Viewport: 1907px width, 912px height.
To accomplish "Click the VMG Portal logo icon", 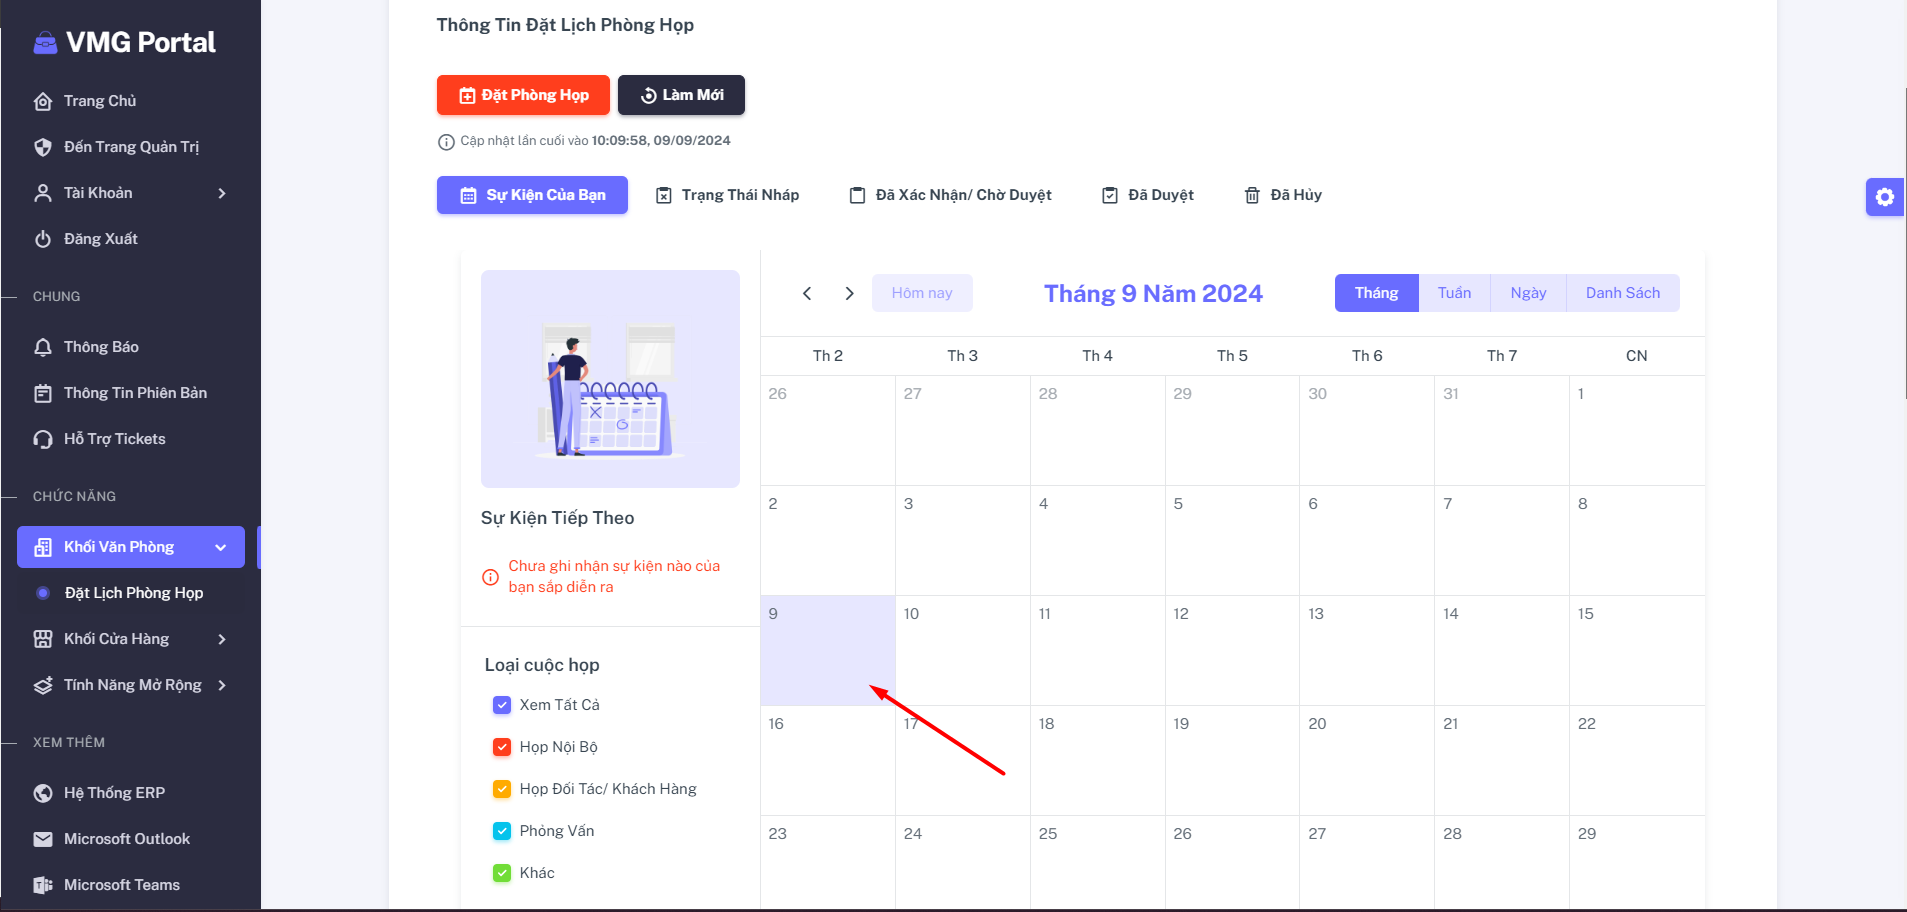I will tap(45, 42).
